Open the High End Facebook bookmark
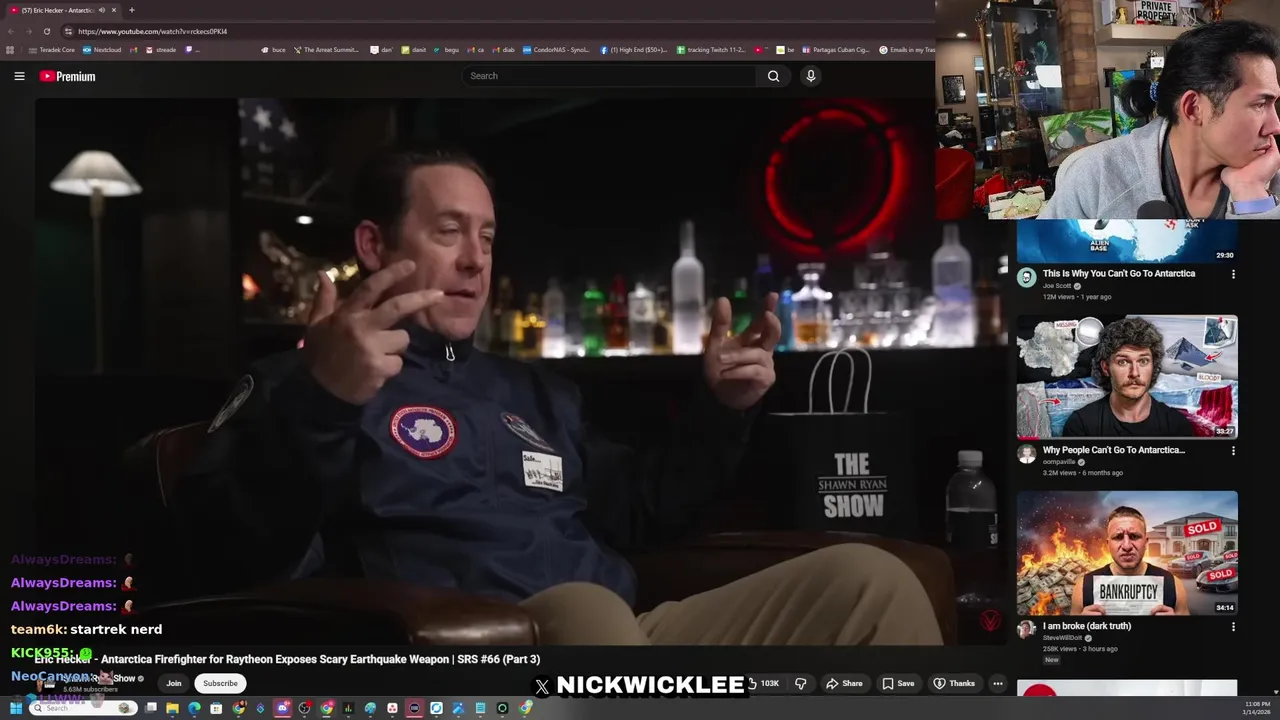Viewport: 1280px width, 720px height. click(634, 50)
